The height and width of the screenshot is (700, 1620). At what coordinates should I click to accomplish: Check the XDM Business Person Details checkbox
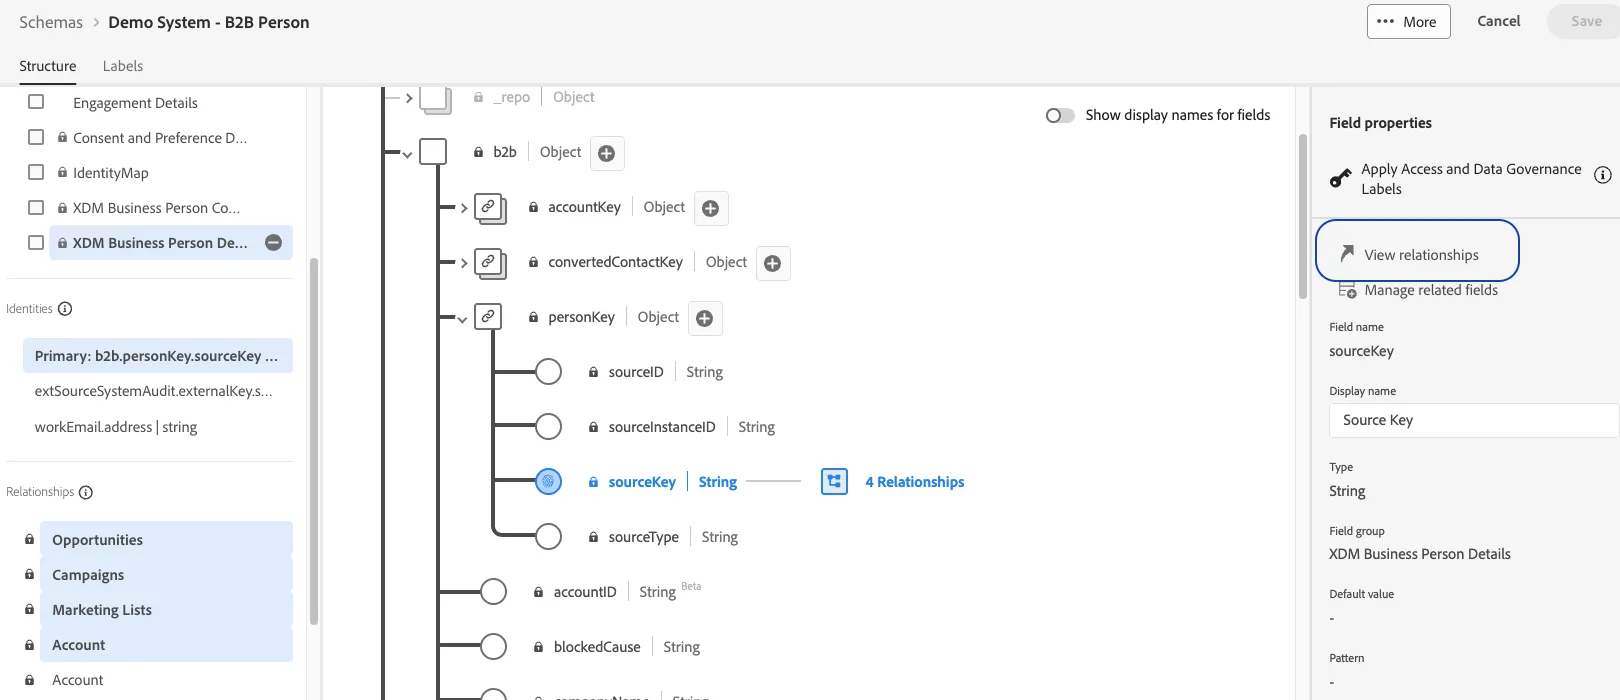[36, 242]
